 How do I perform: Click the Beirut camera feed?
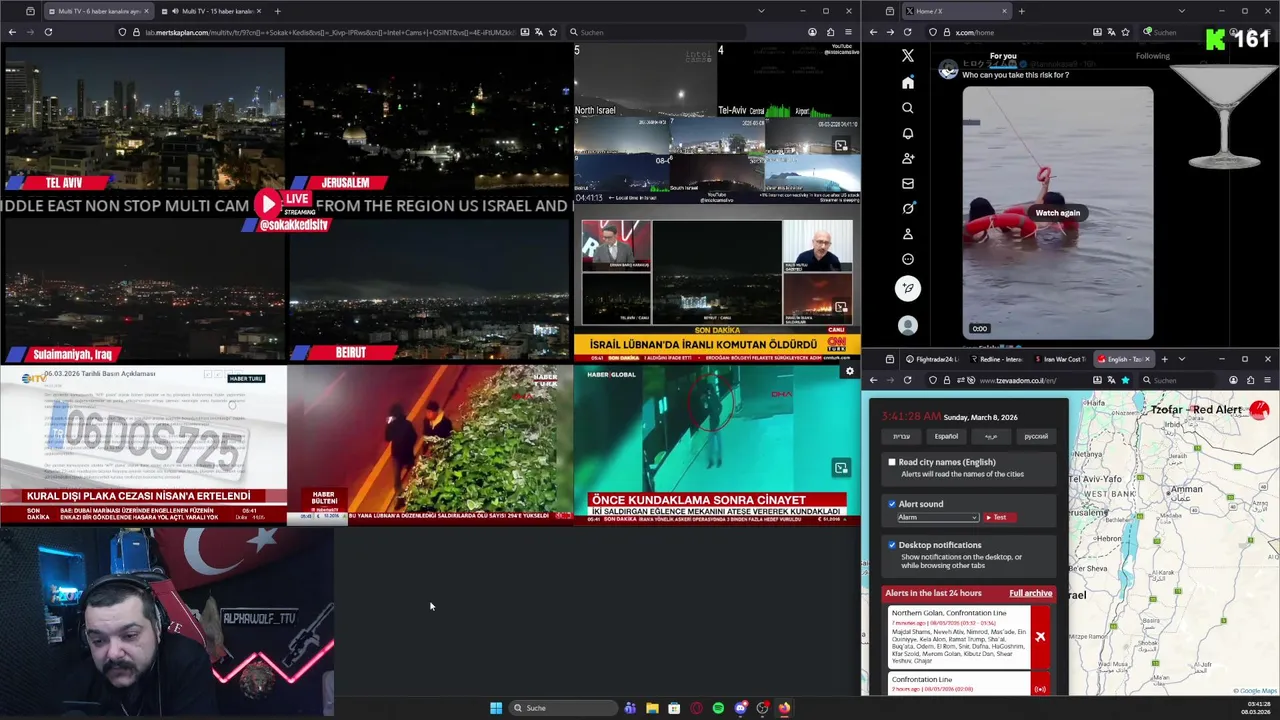coord(429,290)
